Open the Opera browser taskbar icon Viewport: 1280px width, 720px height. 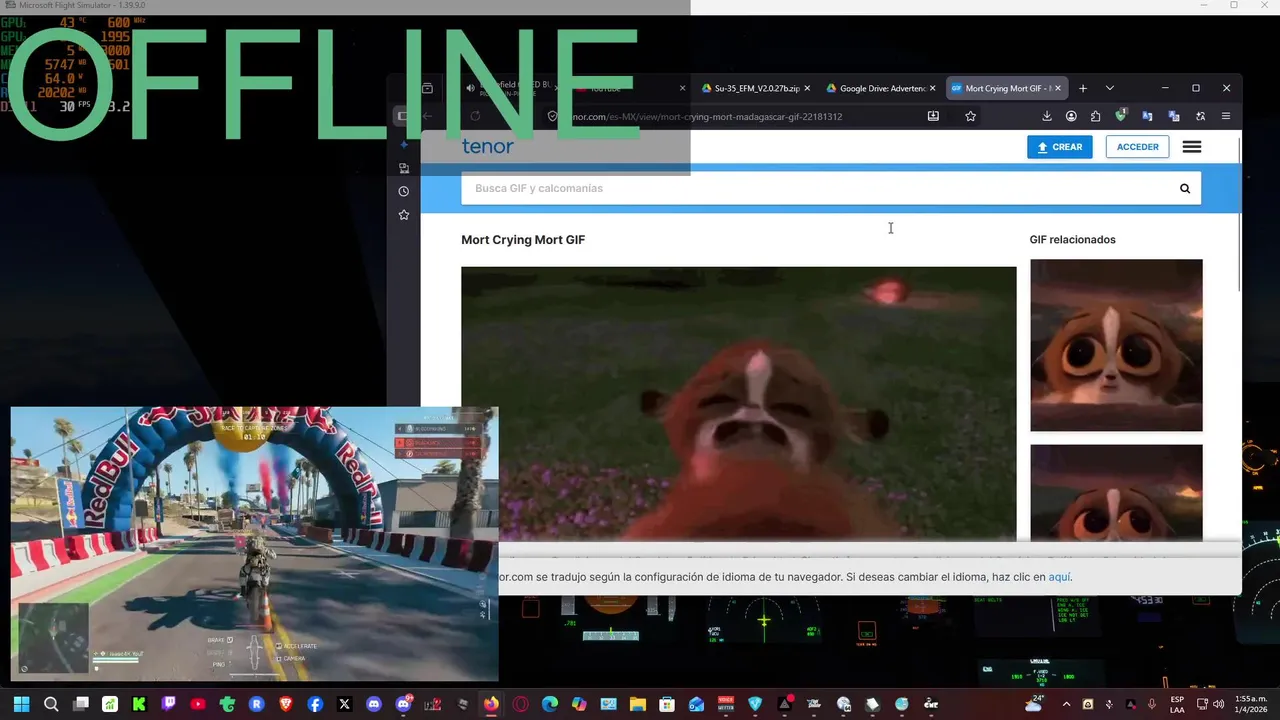(520, 704)
